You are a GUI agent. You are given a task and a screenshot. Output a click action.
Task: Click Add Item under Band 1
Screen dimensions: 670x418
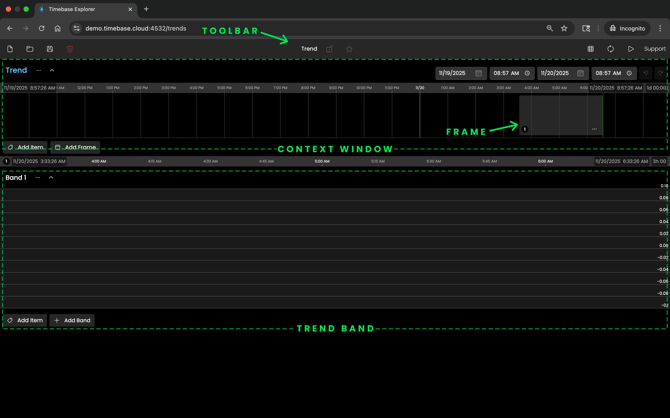coord(25,320)
